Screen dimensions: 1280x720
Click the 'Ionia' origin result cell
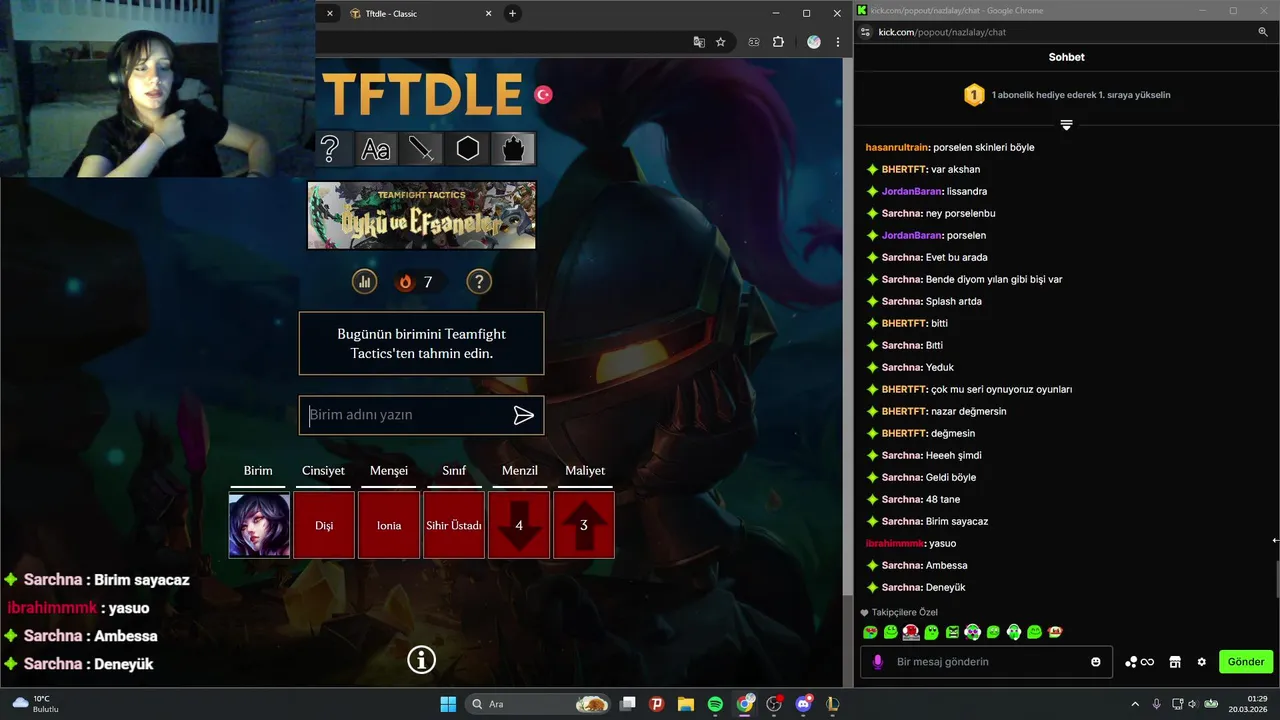click(389, 525)
